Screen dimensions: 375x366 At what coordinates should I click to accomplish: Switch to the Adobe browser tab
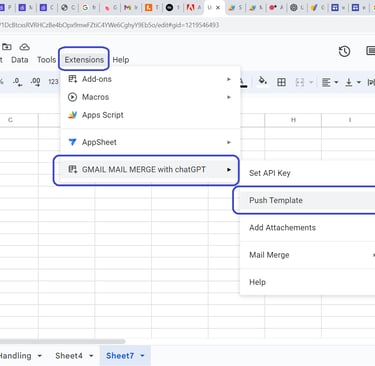[x=194, y=7]
